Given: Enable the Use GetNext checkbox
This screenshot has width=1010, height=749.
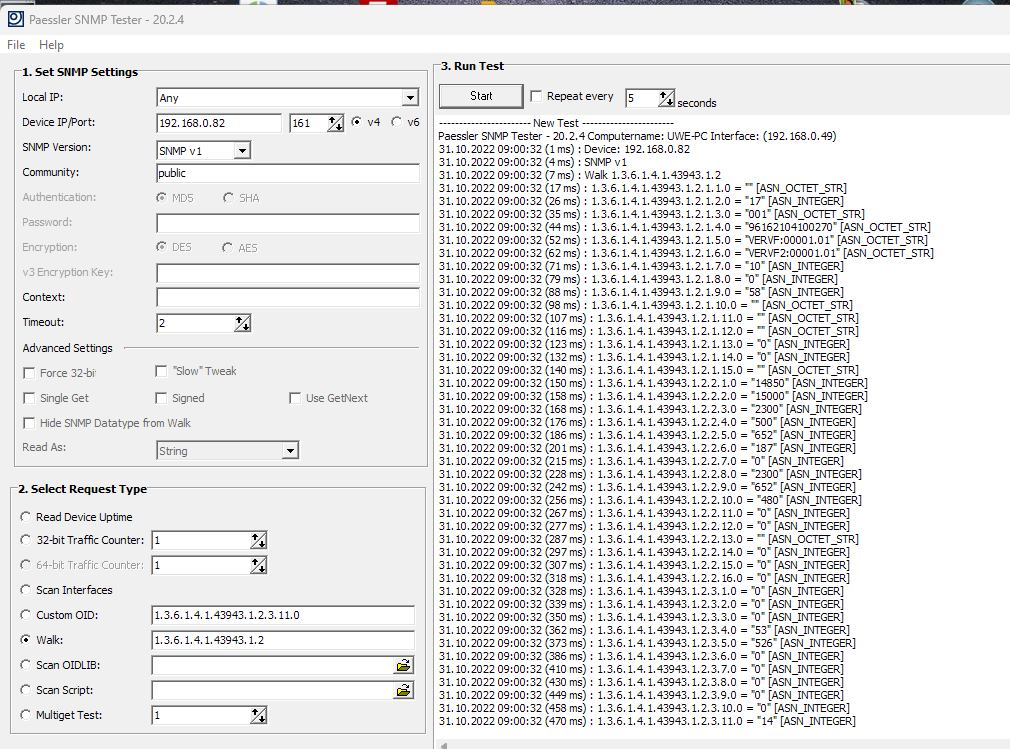Looking at the screenshot, I should [x=295, y=398].
